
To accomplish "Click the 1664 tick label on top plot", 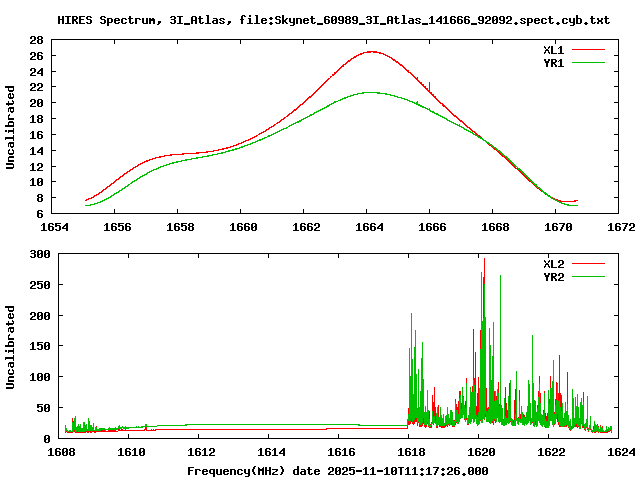I will 369,227.
